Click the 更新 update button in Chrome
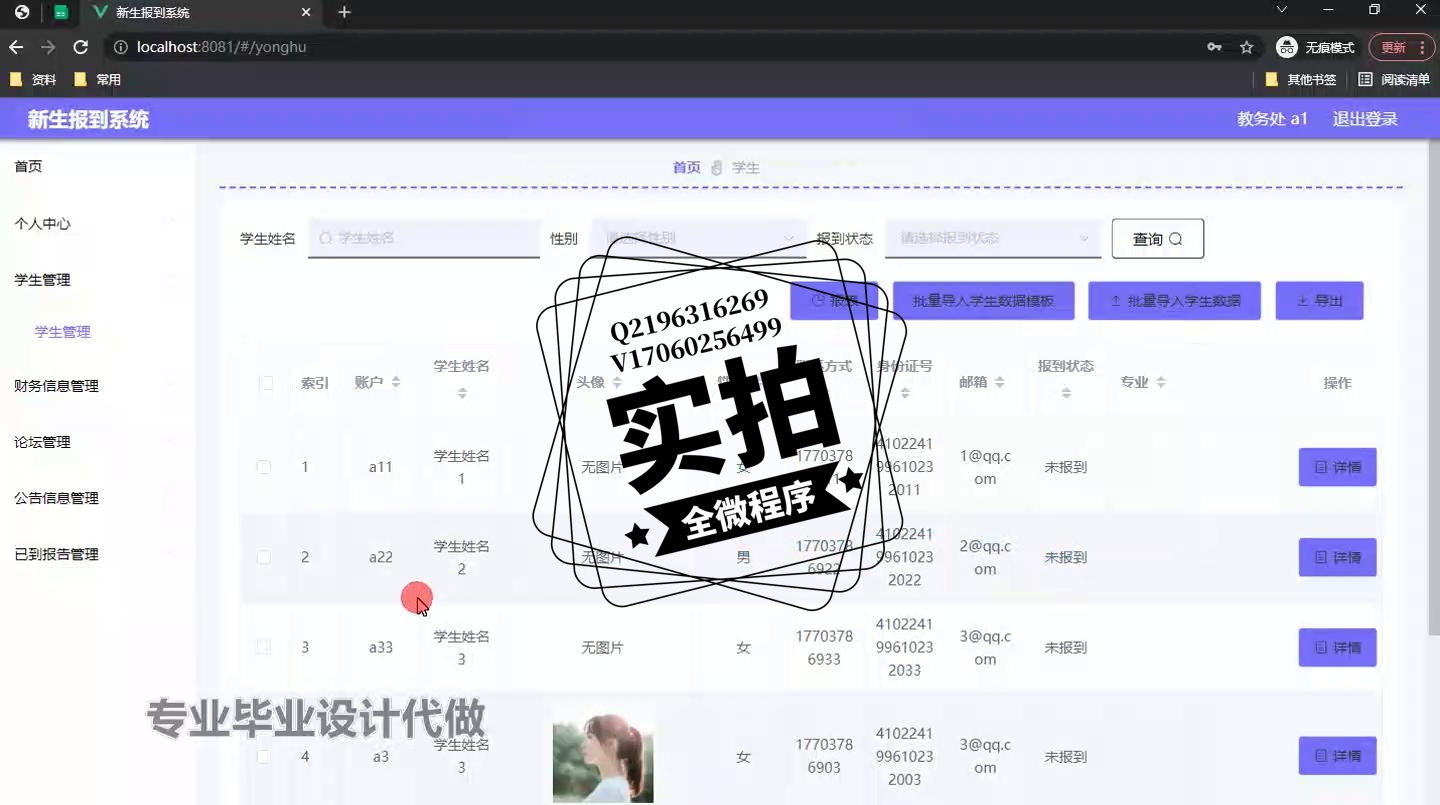 tap(1393, 47)
